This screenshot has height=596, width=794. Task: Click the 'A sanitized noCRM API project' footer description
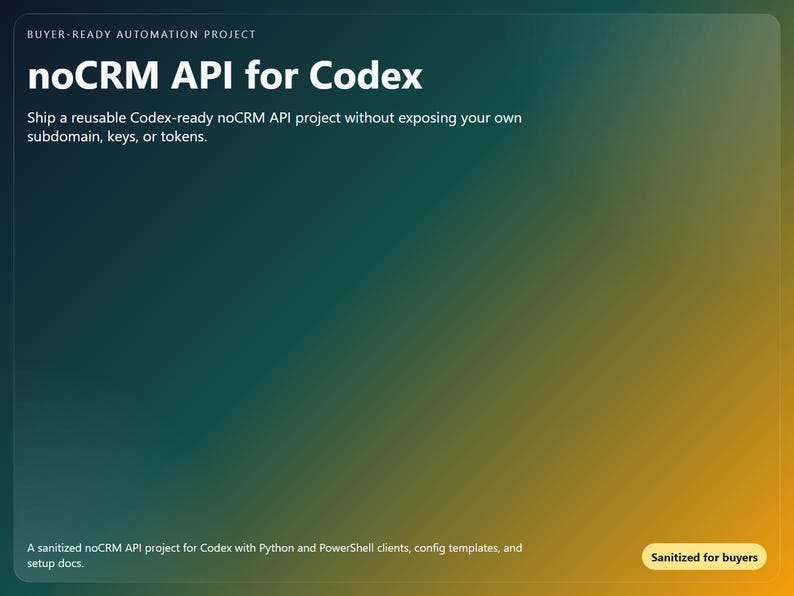pyautogui.click(x=274, y=555)
